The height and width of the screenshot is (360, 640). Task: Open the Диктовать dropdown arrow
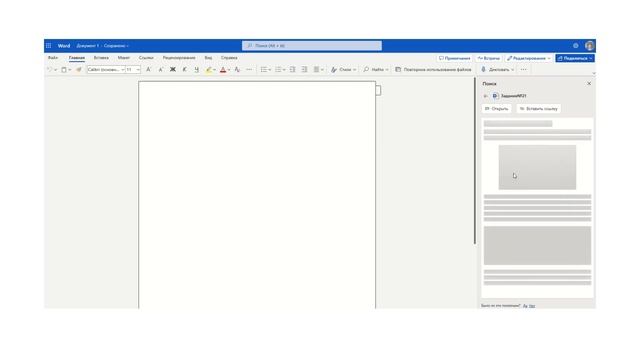[513, 70]
